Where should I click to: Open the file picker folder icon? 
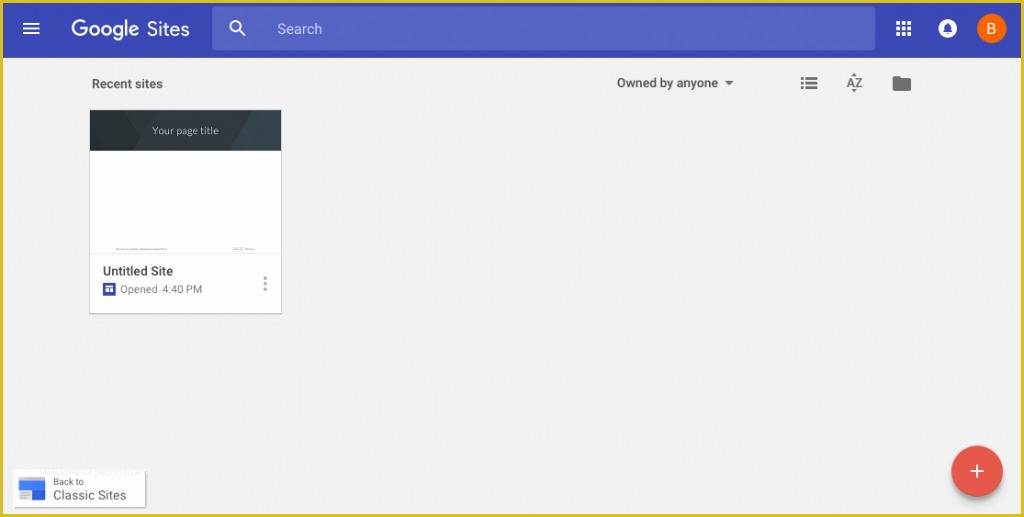[901, 84]
